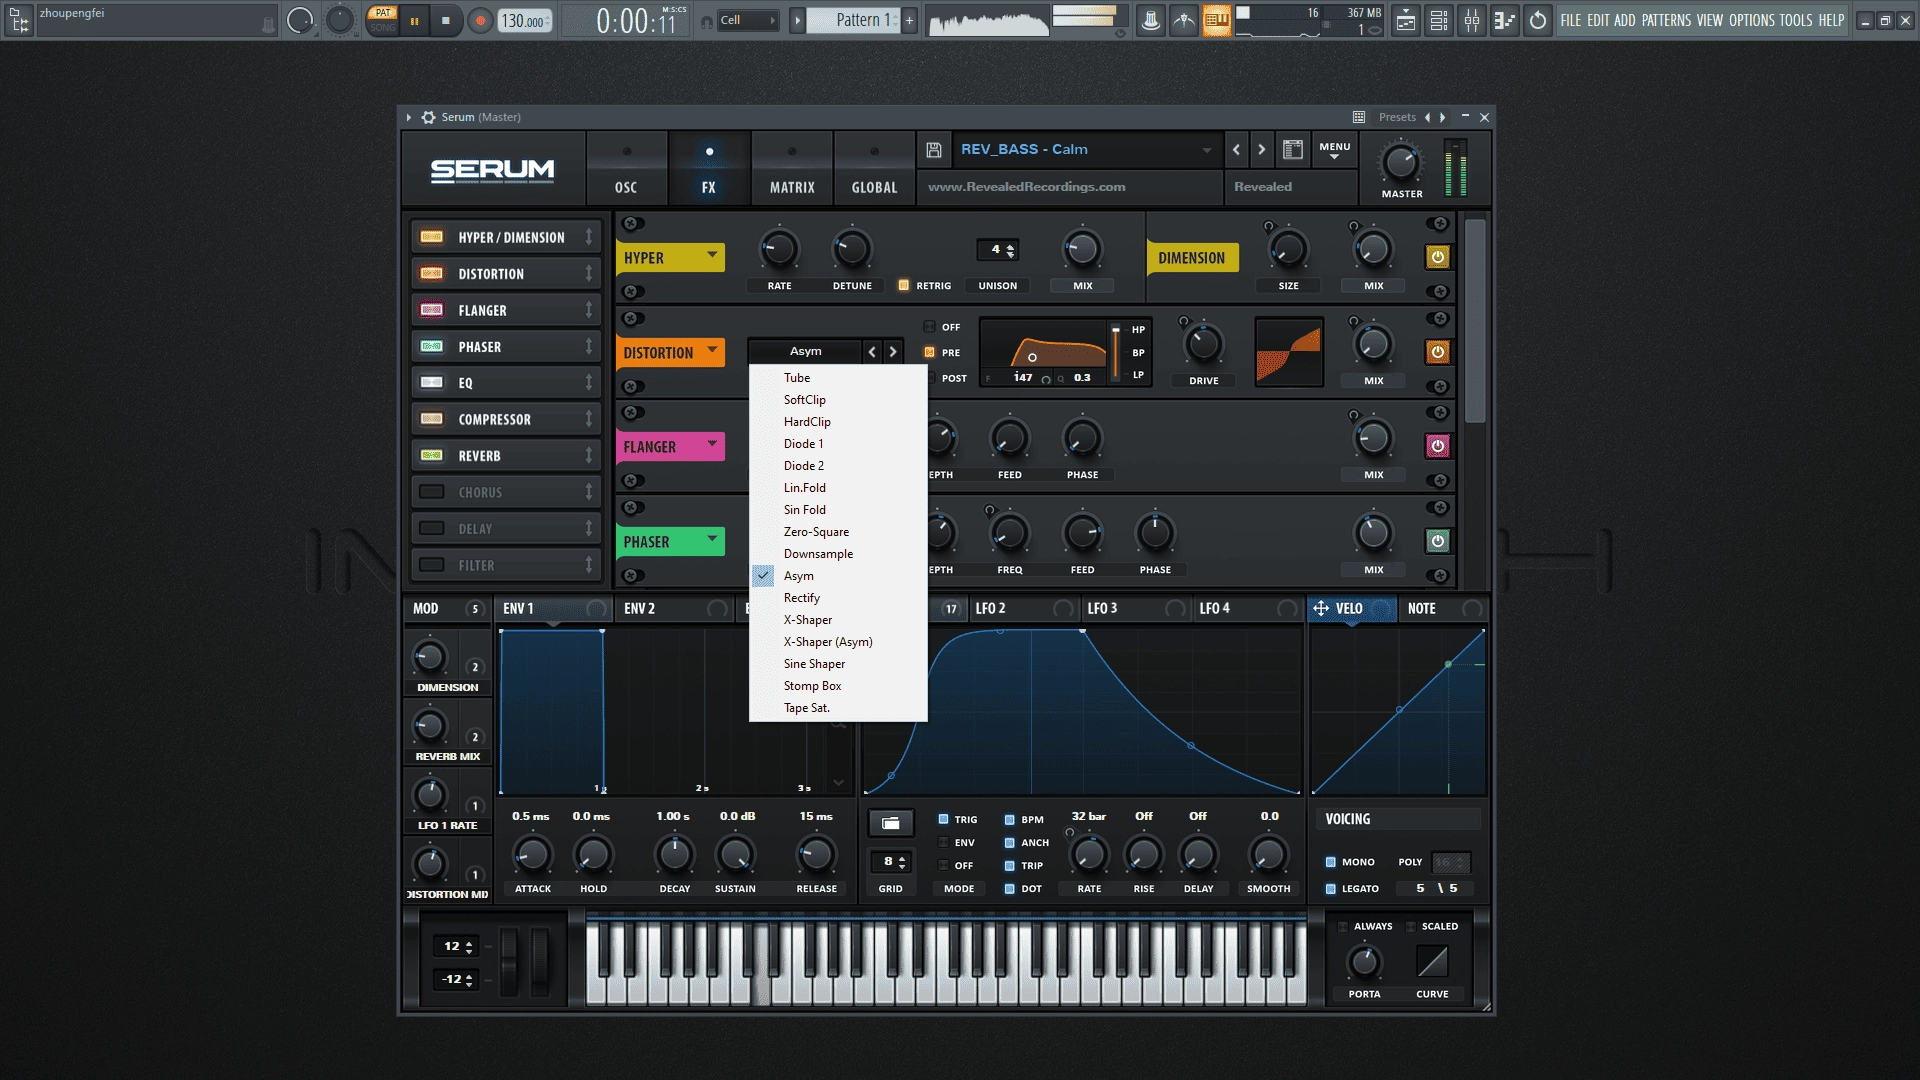Go to next preset with right arrow

(1261, 150)
